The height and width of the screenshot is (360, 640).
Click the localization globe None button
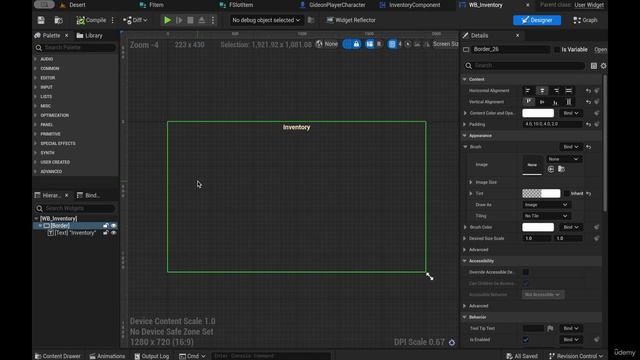[327, 44]
